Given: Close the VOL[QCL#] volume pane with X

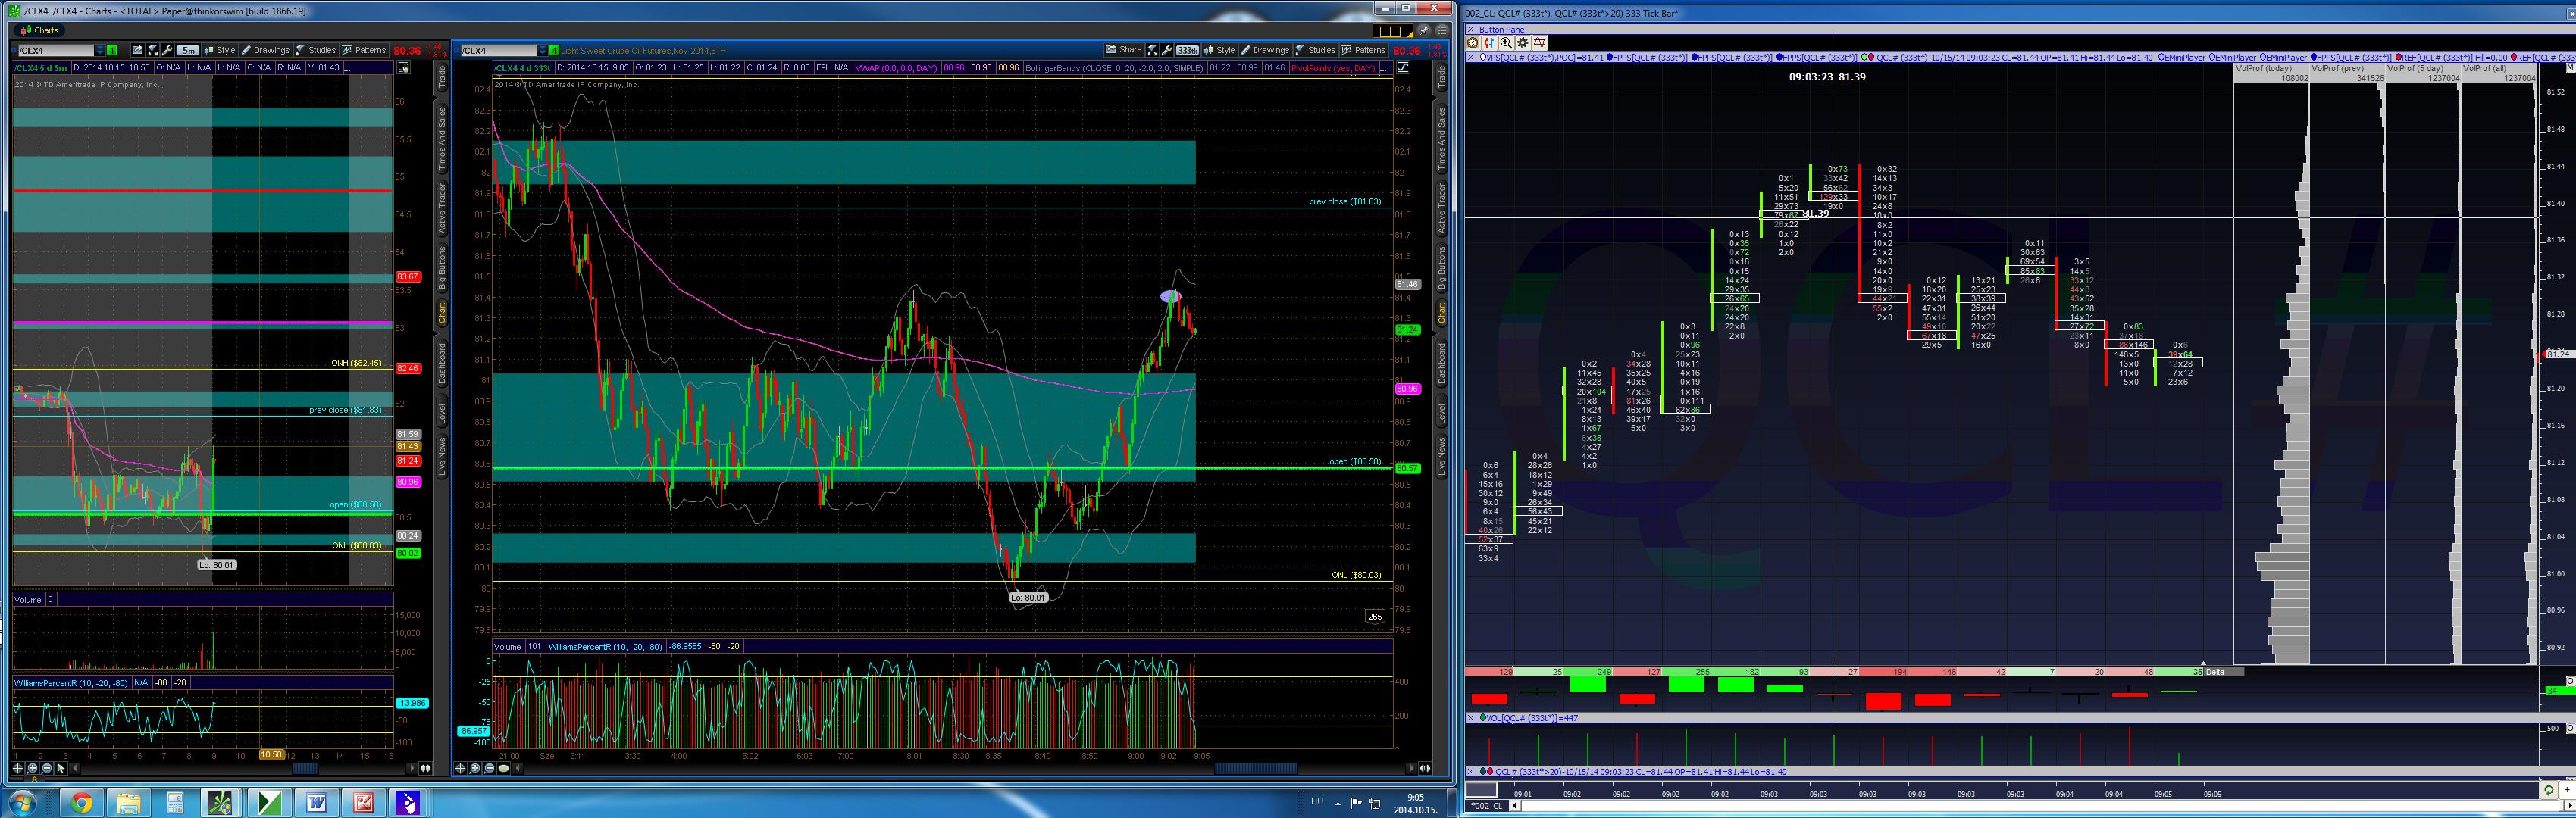Looking at the screenshot, I should click(1471, 718).
